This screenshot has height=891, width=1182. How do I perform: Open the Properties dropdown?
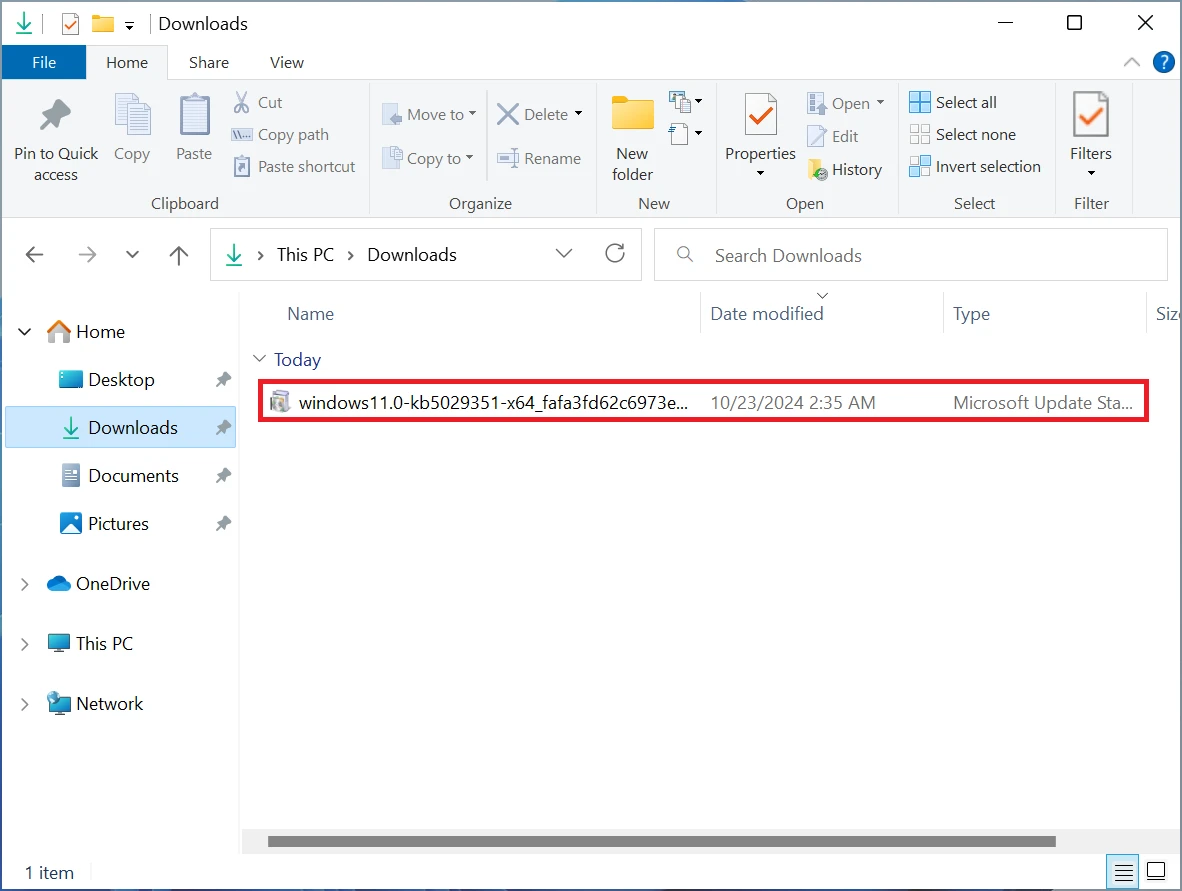coord(761,173)
